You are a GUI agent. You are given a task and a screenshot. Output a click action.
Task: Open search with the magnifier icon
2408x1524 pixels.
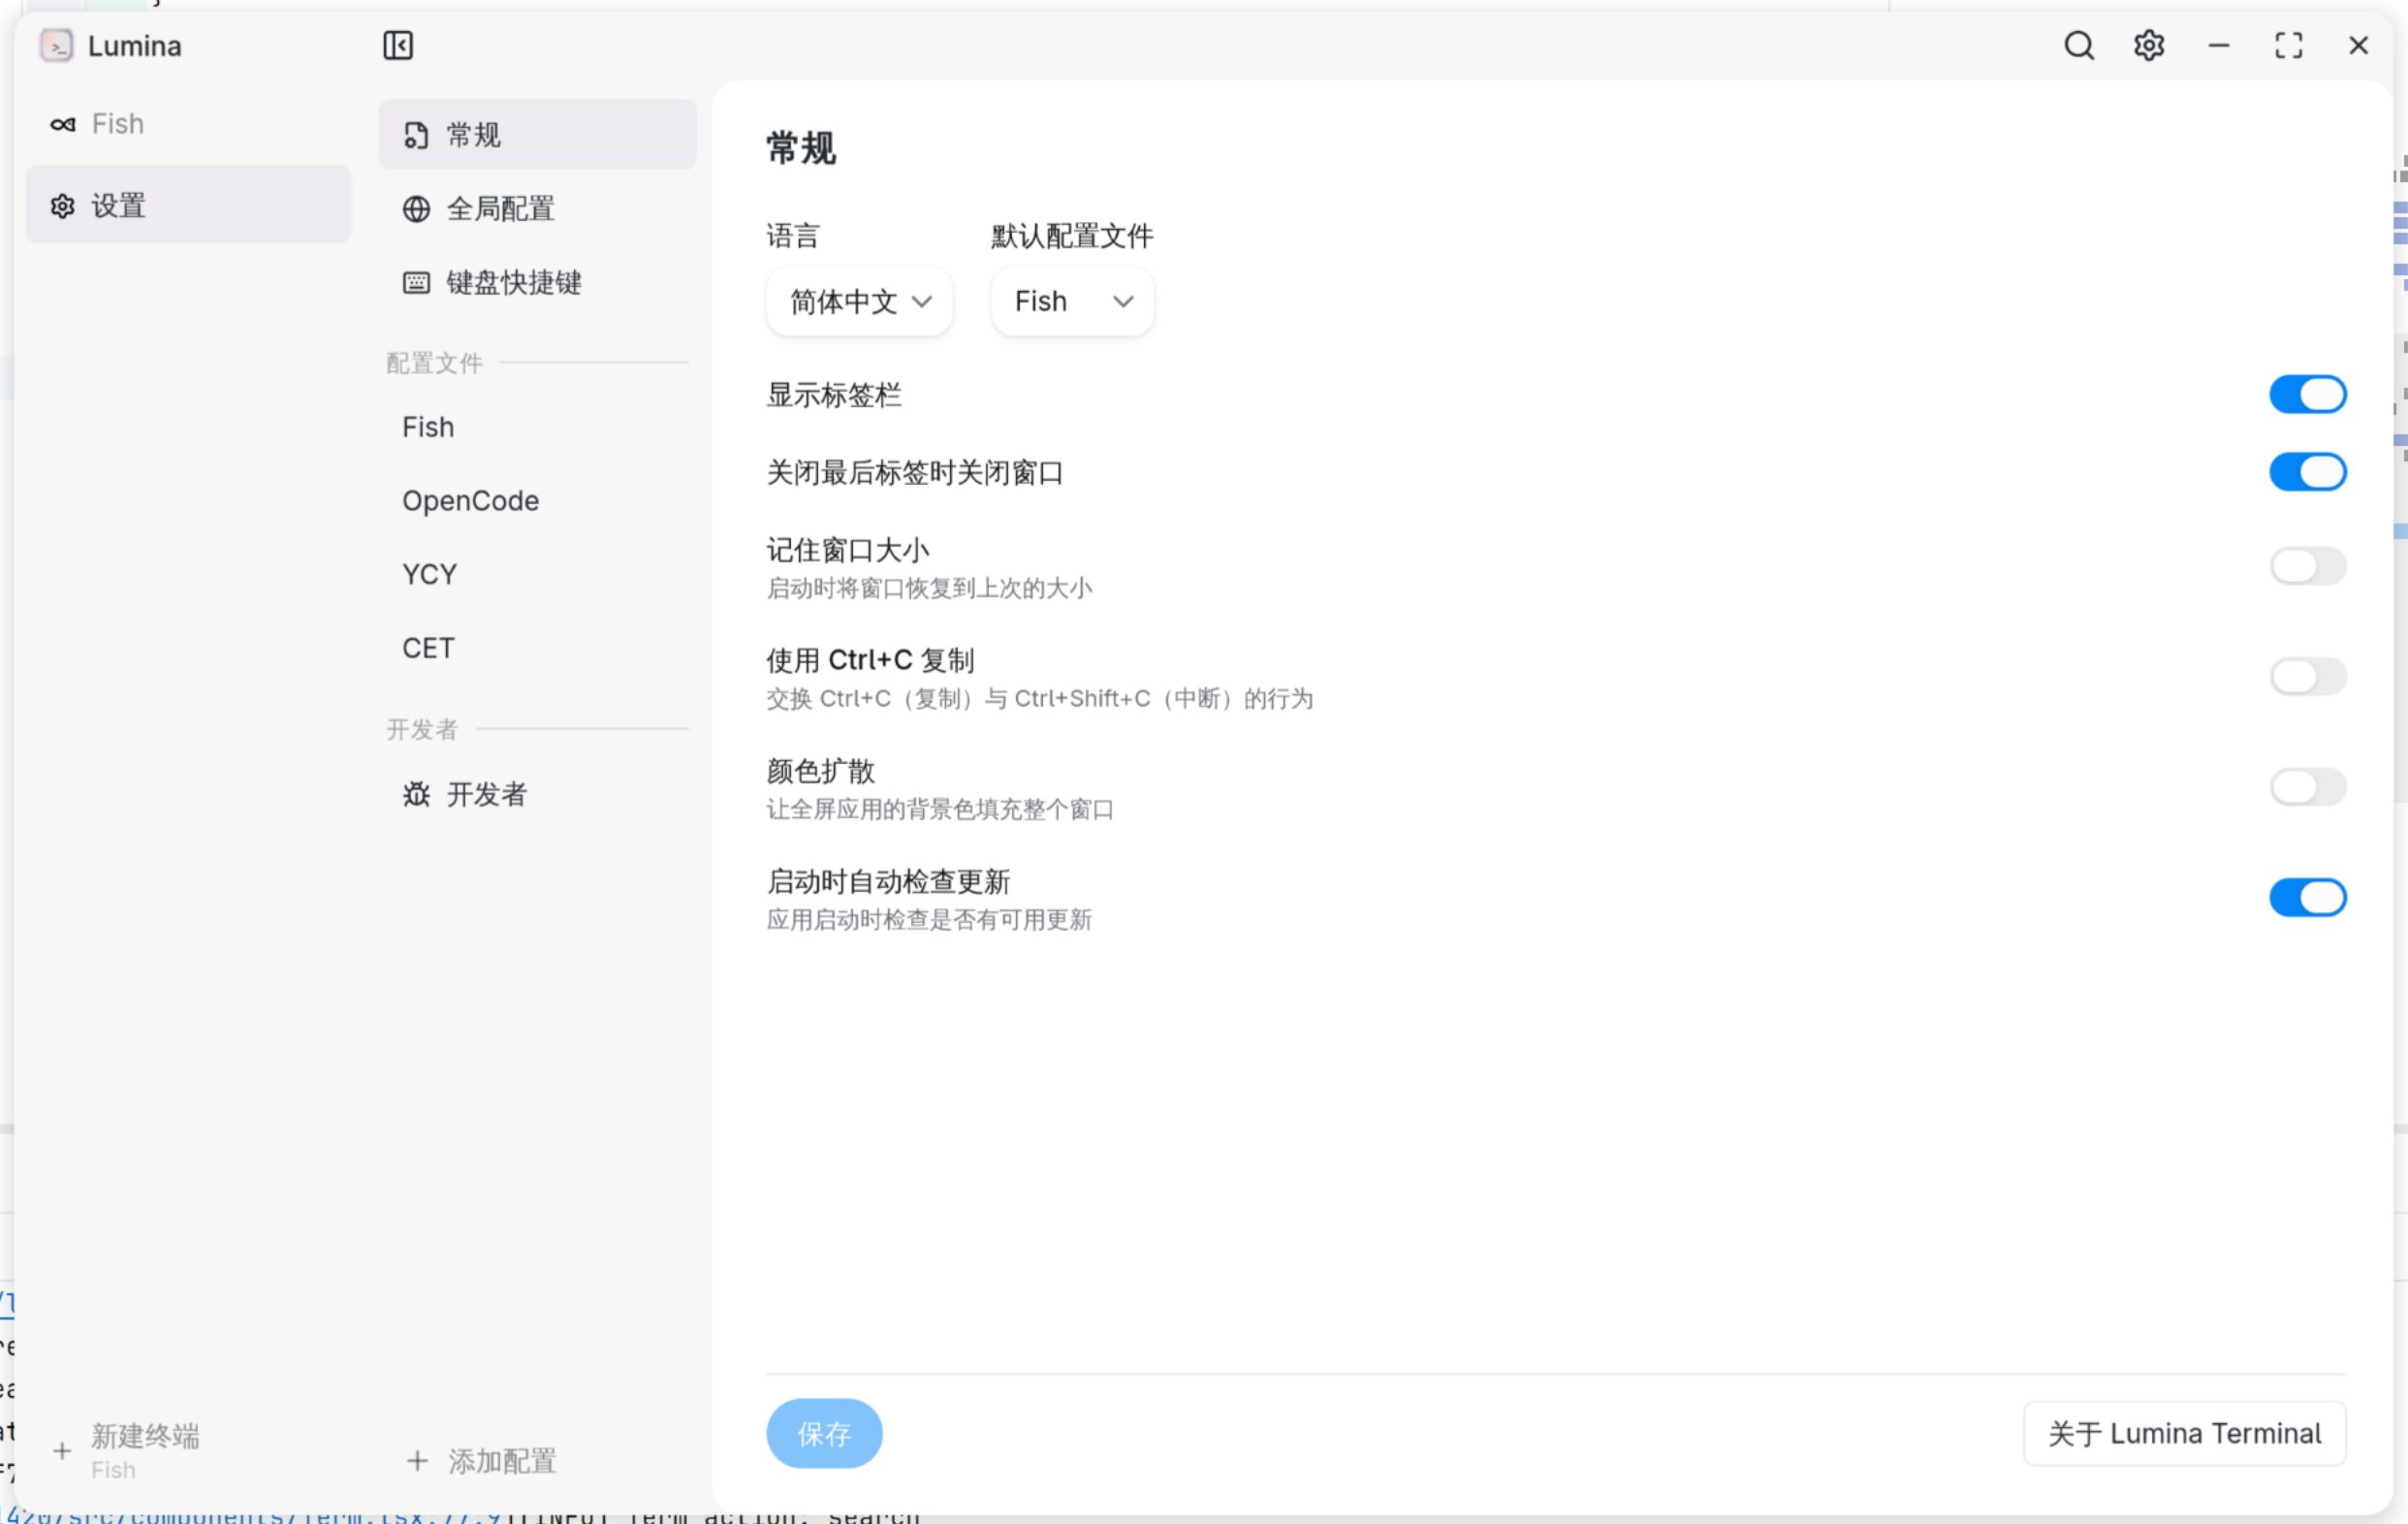click(x=2079, y=46)
